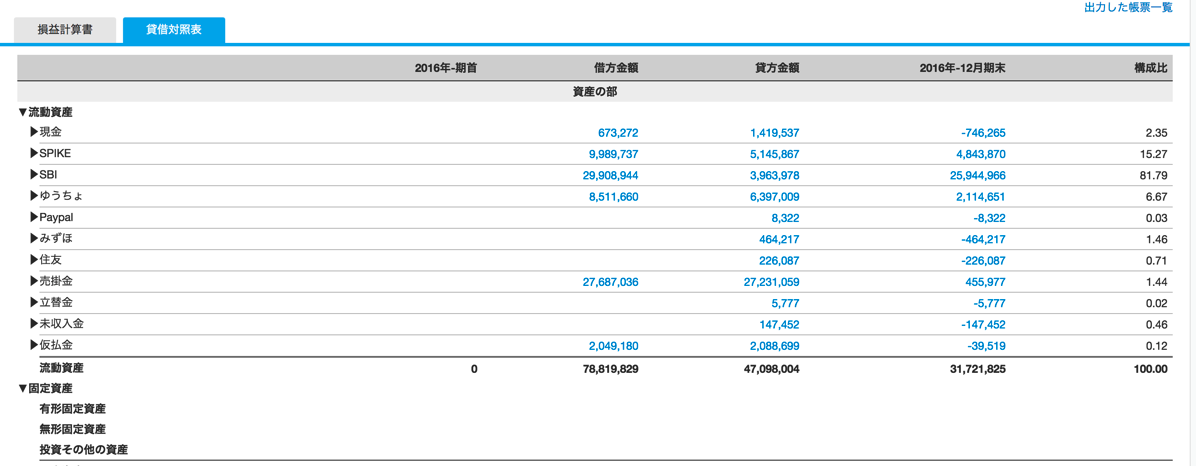This screenshot has width=1196, height=466.
Task: Expand the SBI account row
Action: click(x=34, y=175)
